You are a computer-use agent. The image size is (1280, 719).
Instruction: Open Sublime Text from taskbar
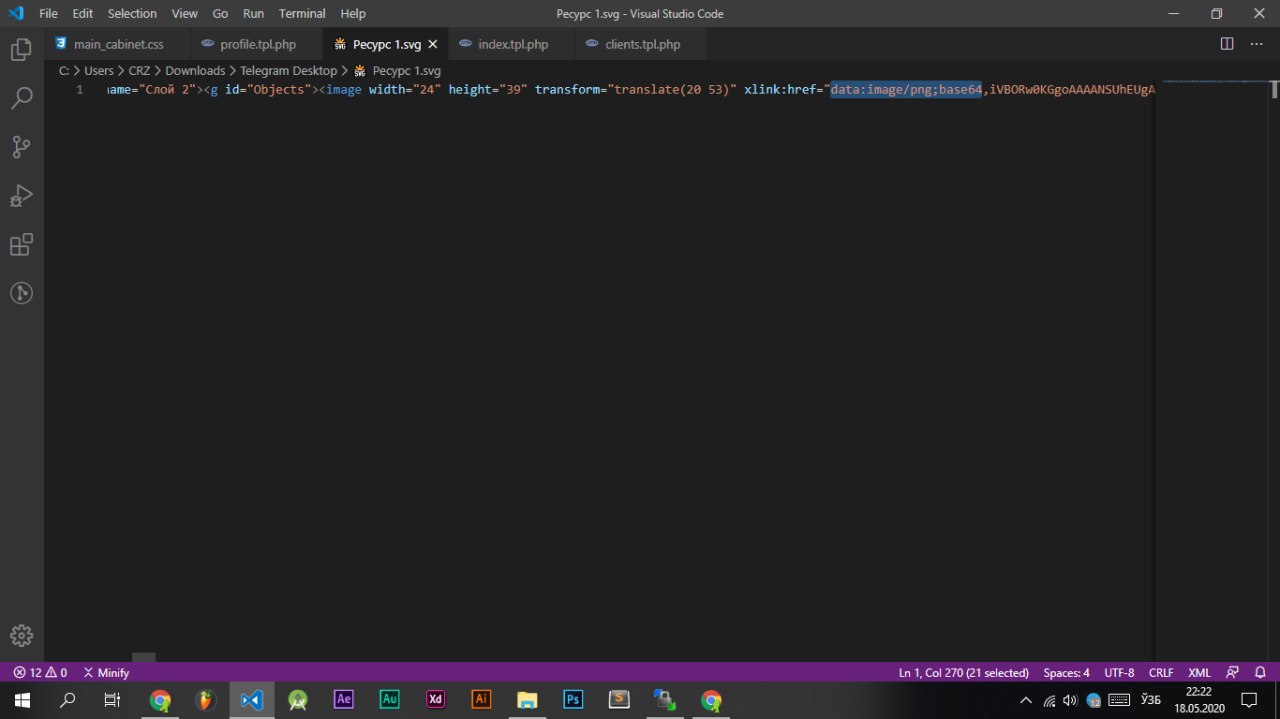point(619,700)
